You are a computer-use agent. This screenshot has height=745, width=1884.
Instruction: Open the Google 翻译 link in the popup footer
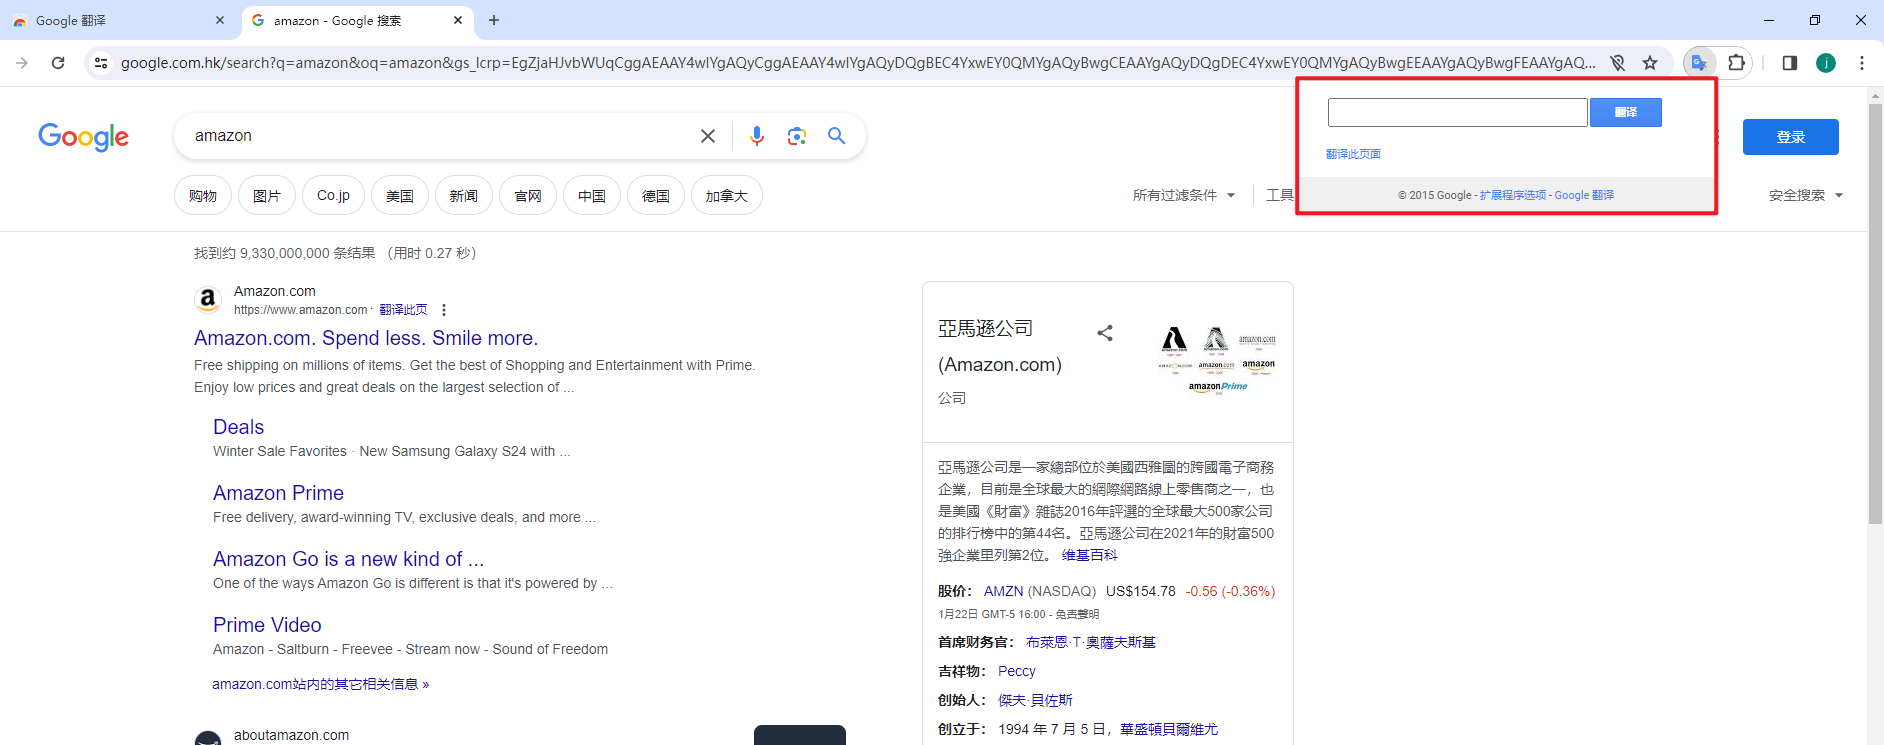click(1584, 195)
